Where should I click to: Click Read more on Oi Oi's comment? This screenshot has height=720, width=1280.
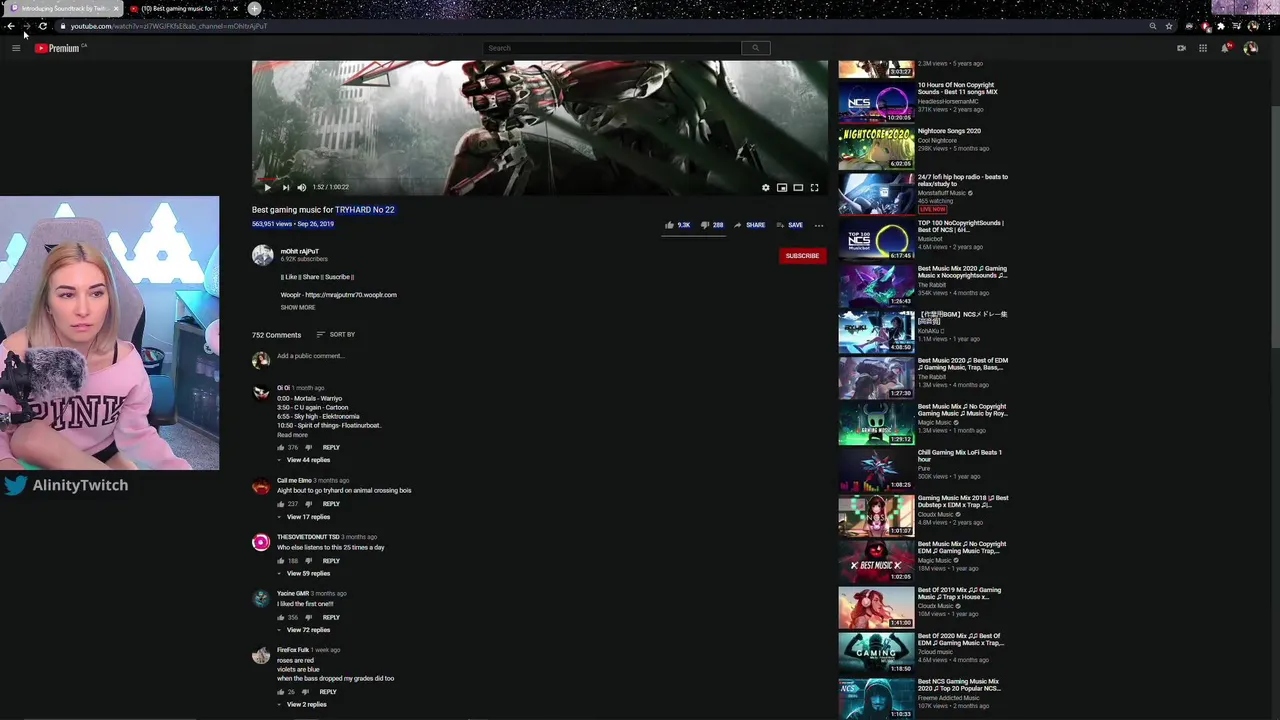point(292,435)
